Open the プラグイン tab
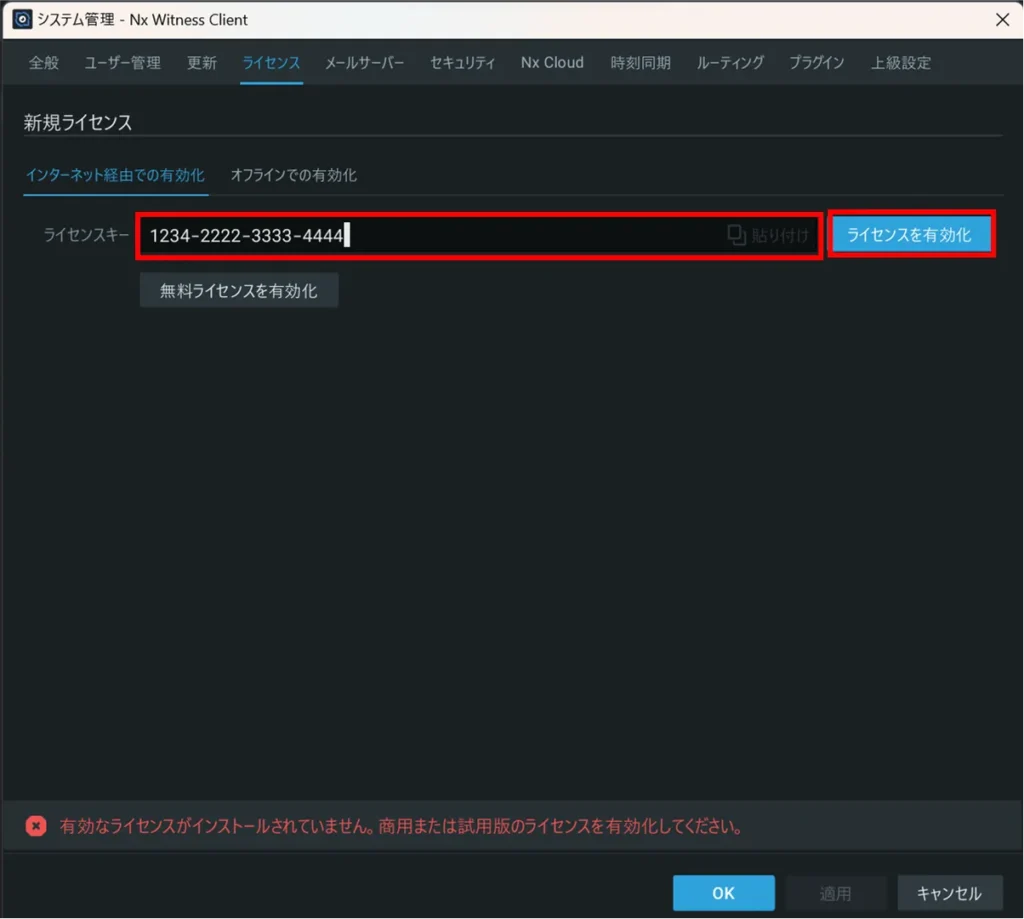 [816, 62]
